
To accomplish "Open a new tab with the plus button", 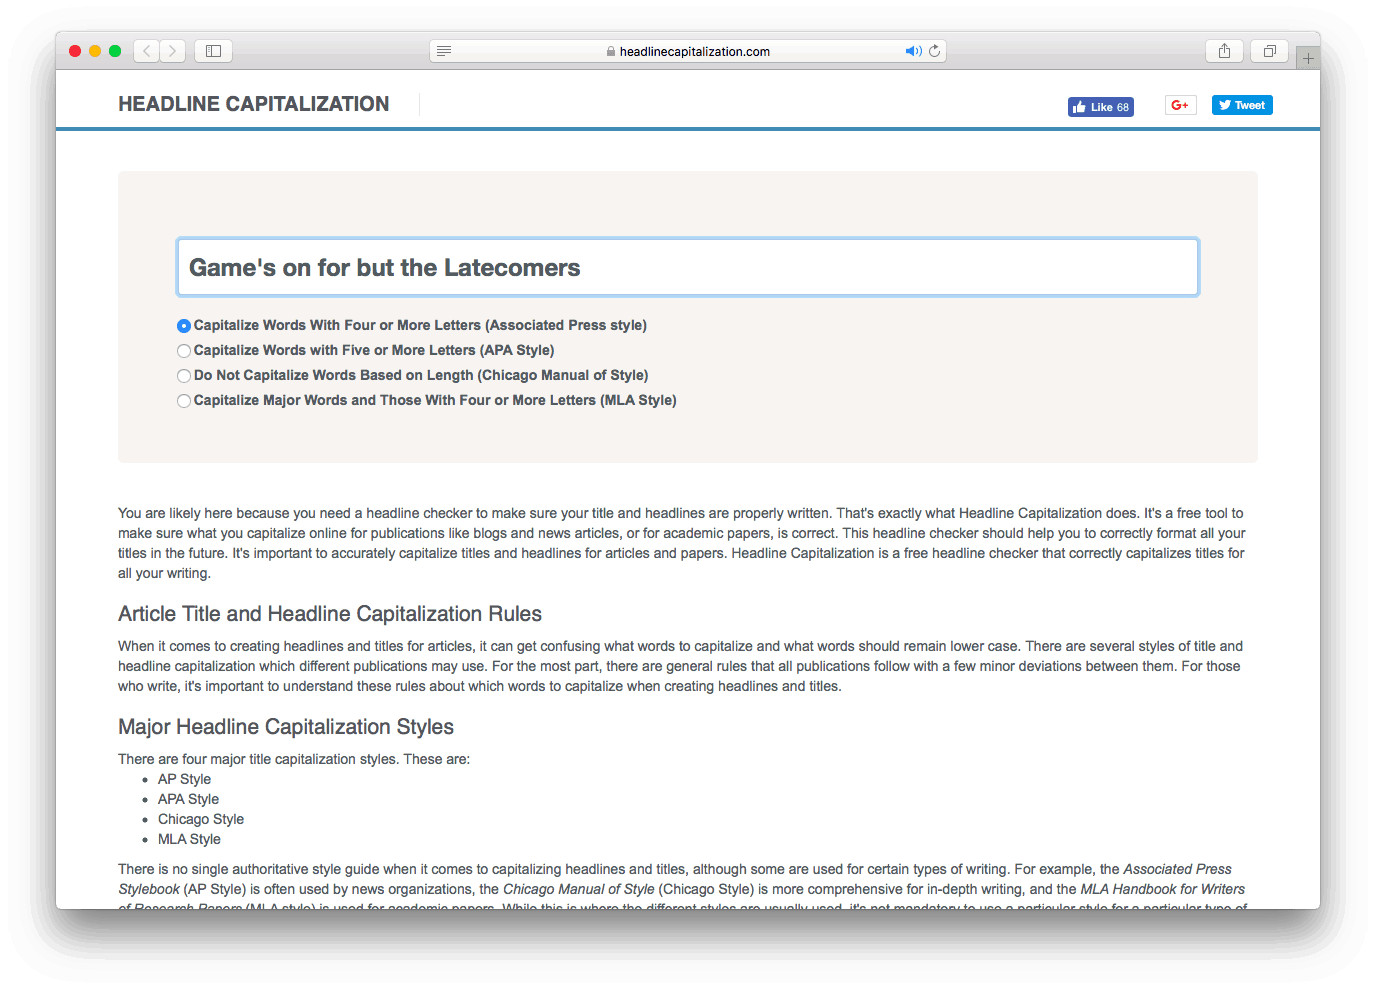I will pyautogui.click(x=1308, y=58).
